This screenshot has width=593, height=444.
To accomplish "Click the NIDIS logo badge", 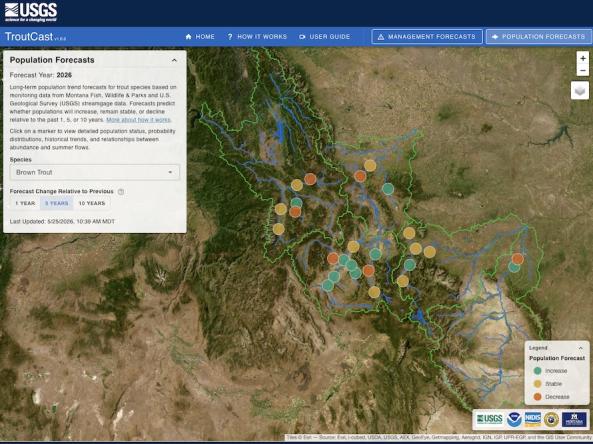I will 532,419.
